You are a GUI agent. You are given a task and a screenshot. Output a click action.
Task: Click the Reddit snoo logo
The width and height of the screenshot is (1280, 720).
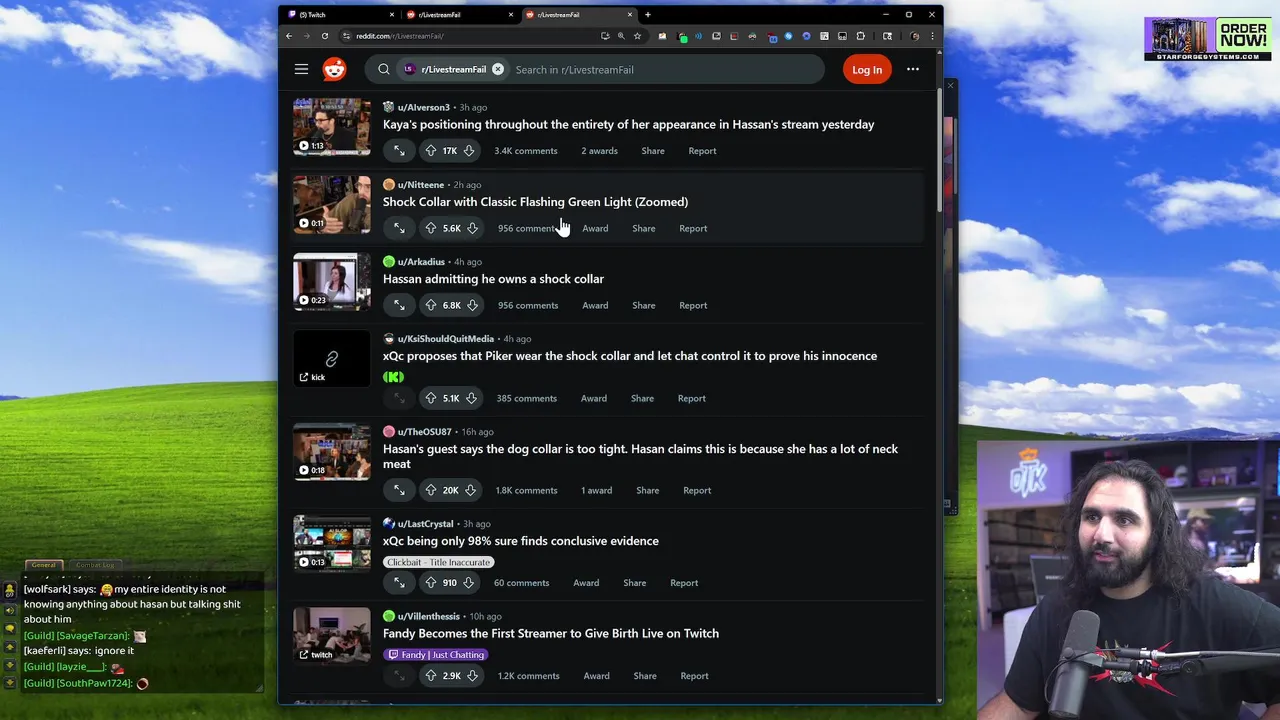point(334,69)
